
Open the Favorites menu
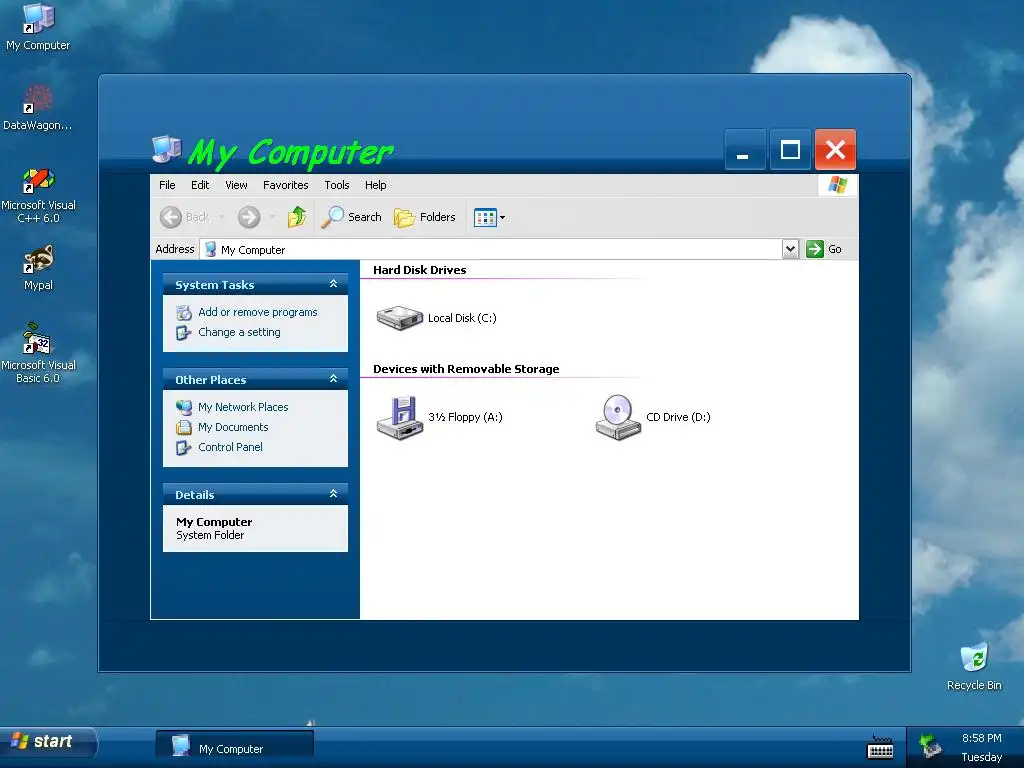[x=285, y=185]
